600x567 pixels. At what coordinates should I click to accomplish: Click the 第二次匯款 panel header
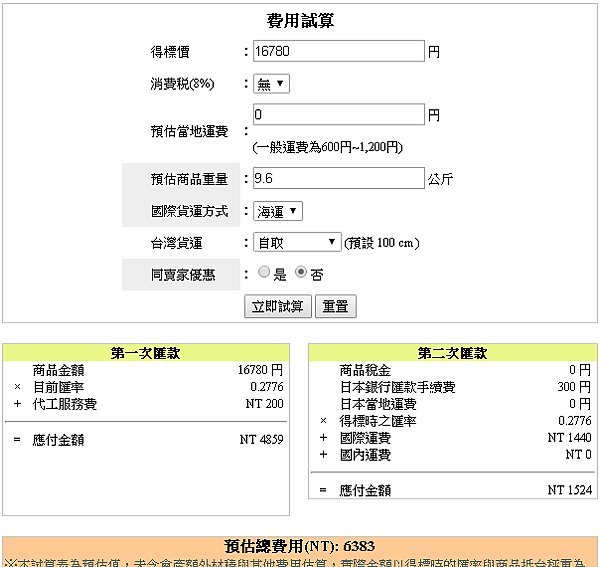tap(453, 353)
